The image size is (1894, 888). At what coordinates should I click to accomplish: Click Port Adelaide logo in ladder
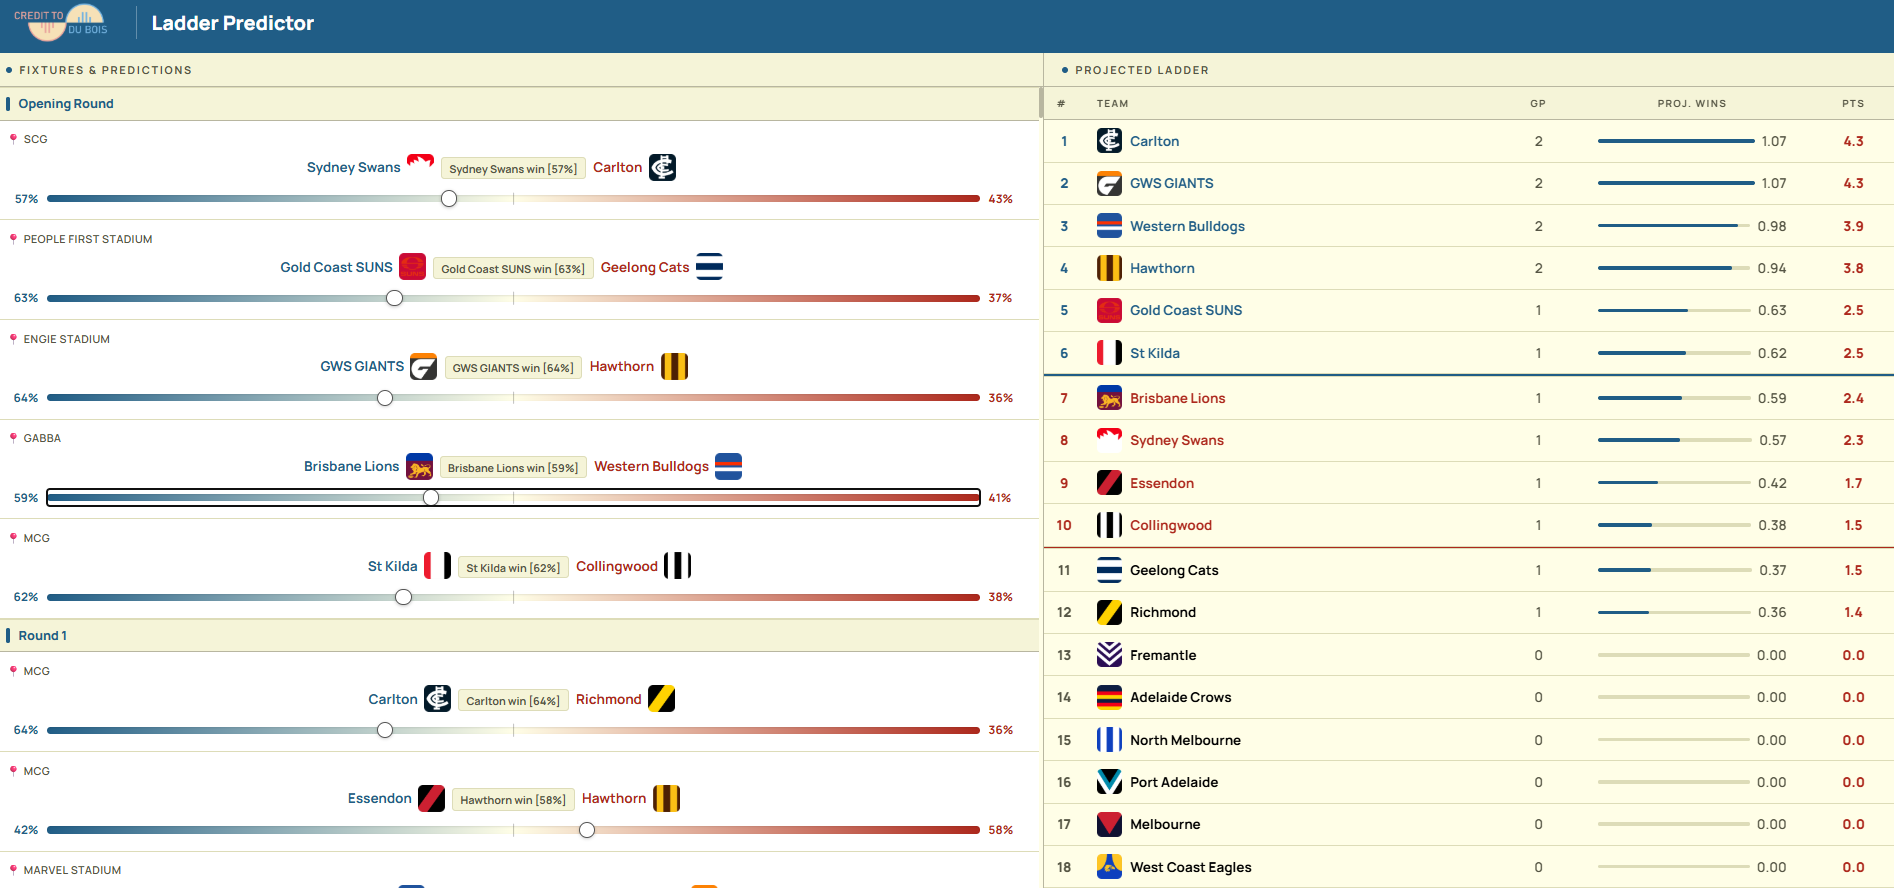(1109, 782)
